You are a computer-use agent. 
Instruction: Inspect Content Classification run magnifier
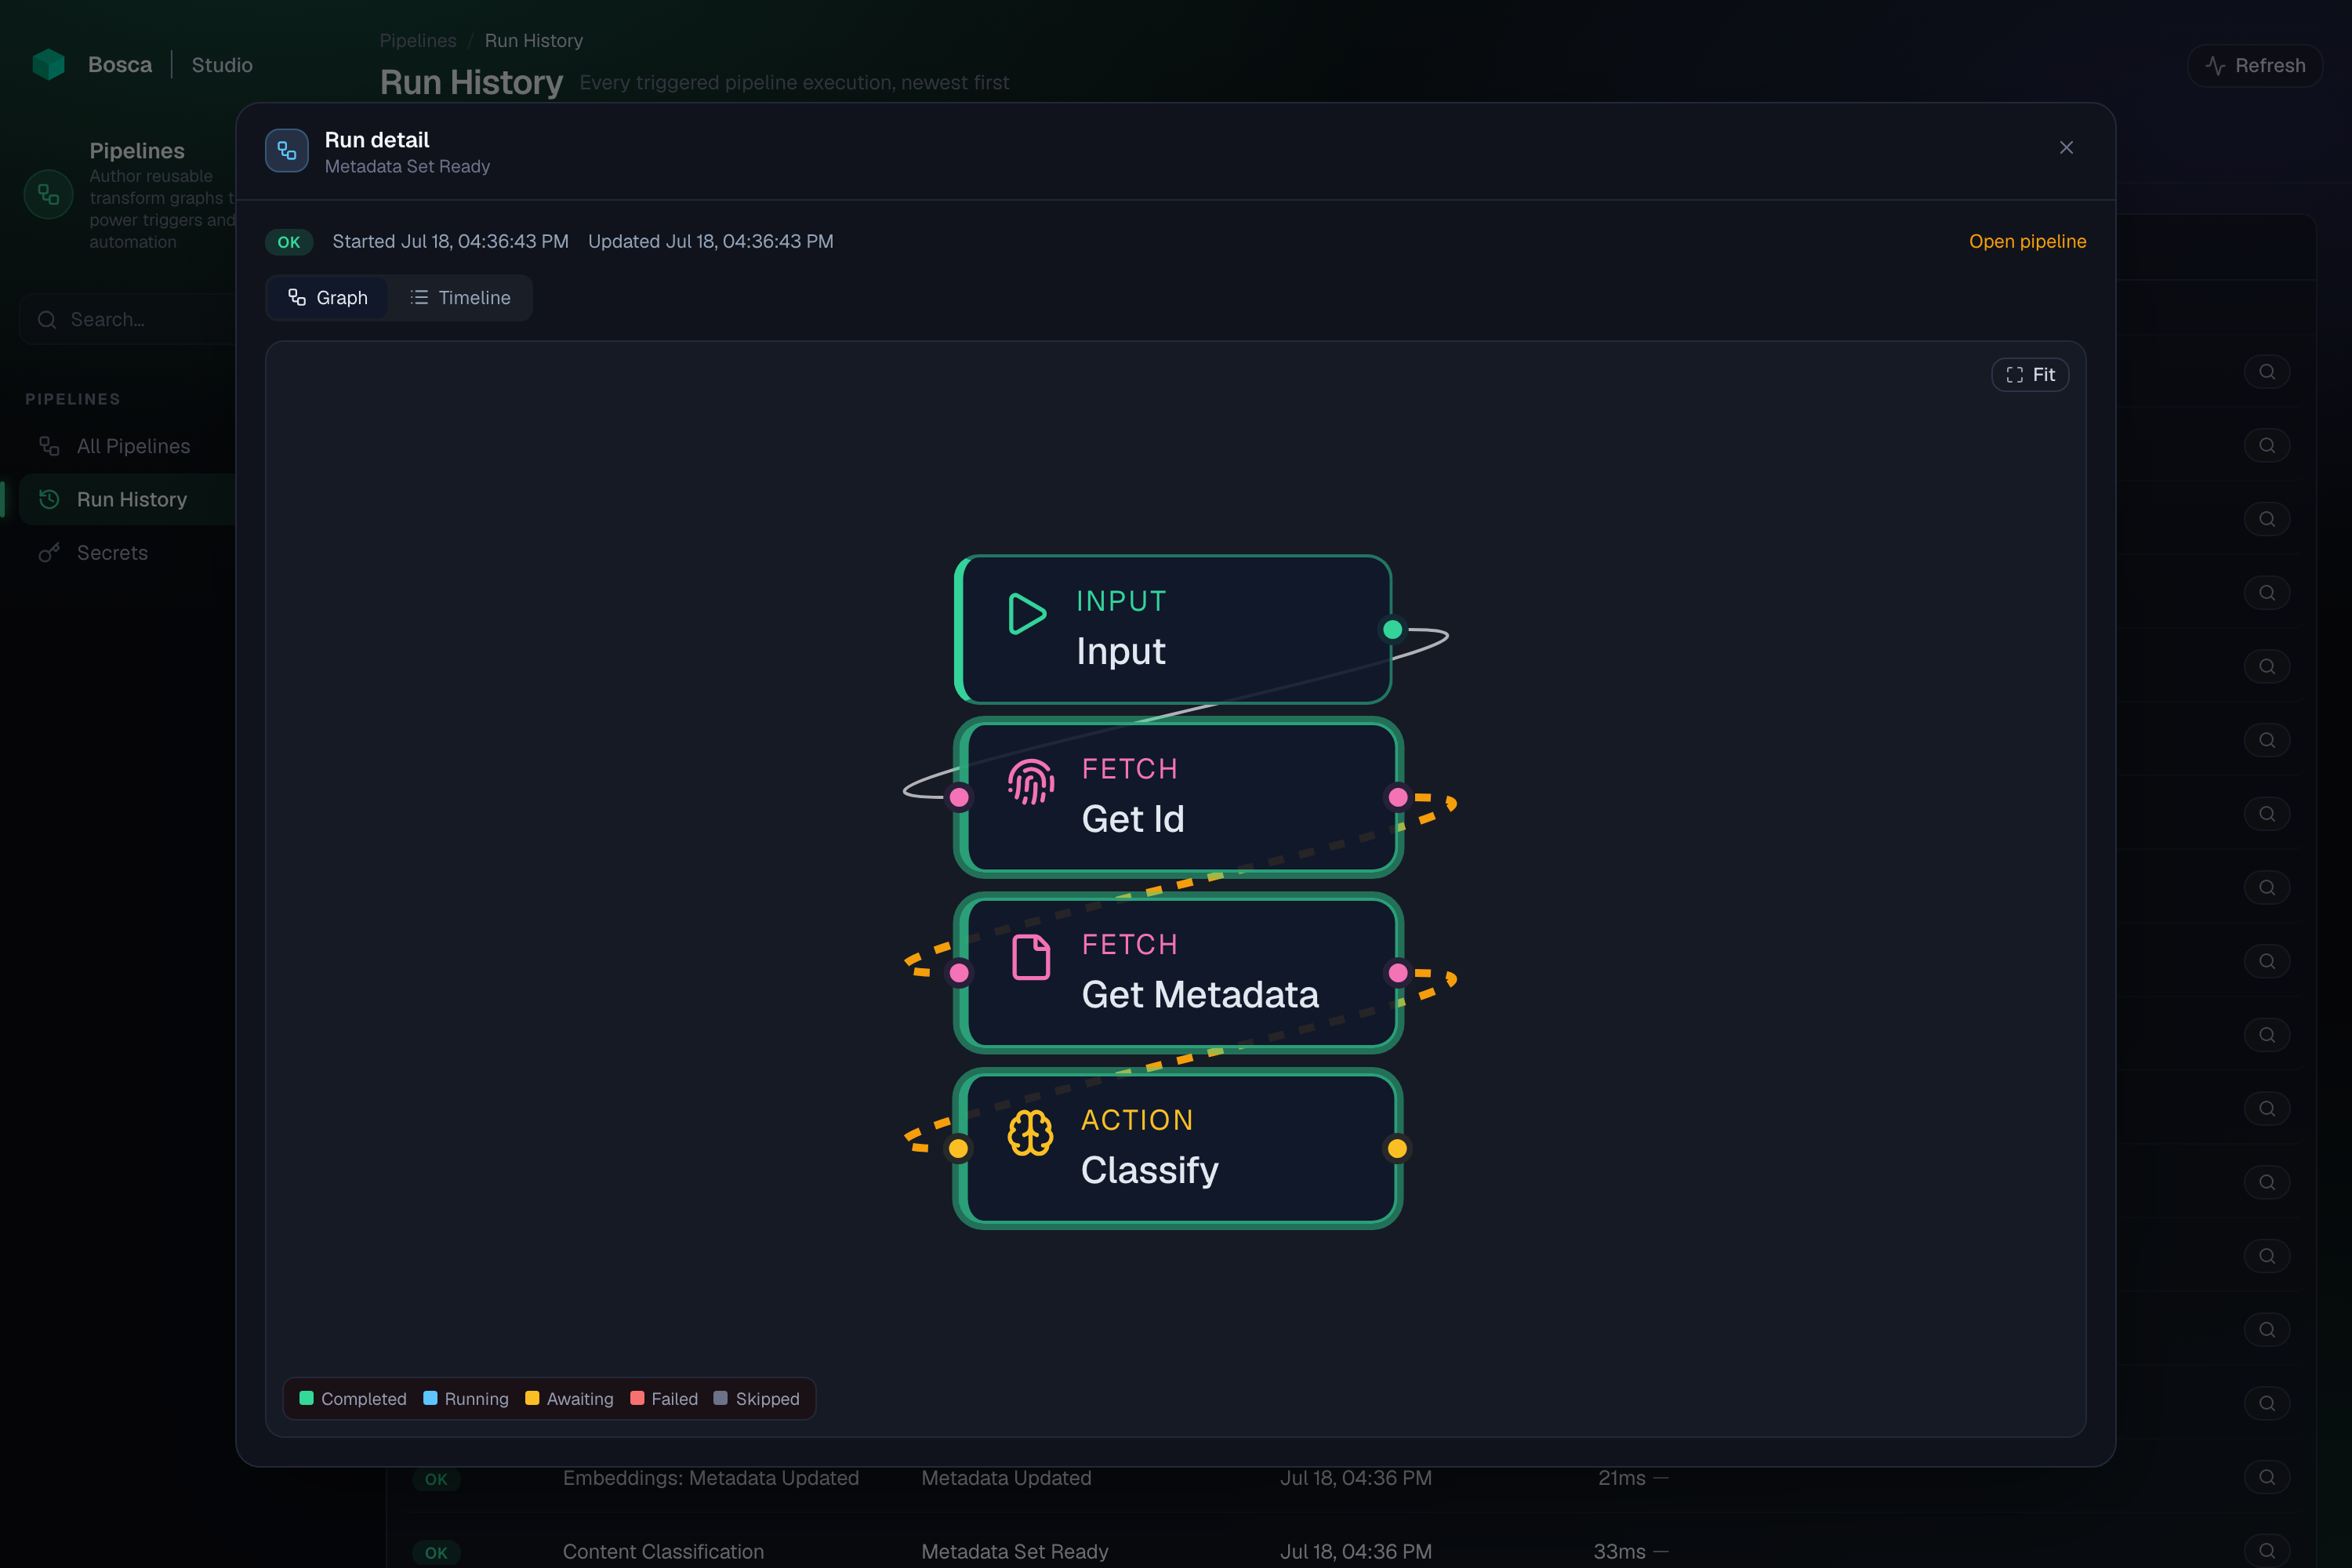[2267, 1551]
